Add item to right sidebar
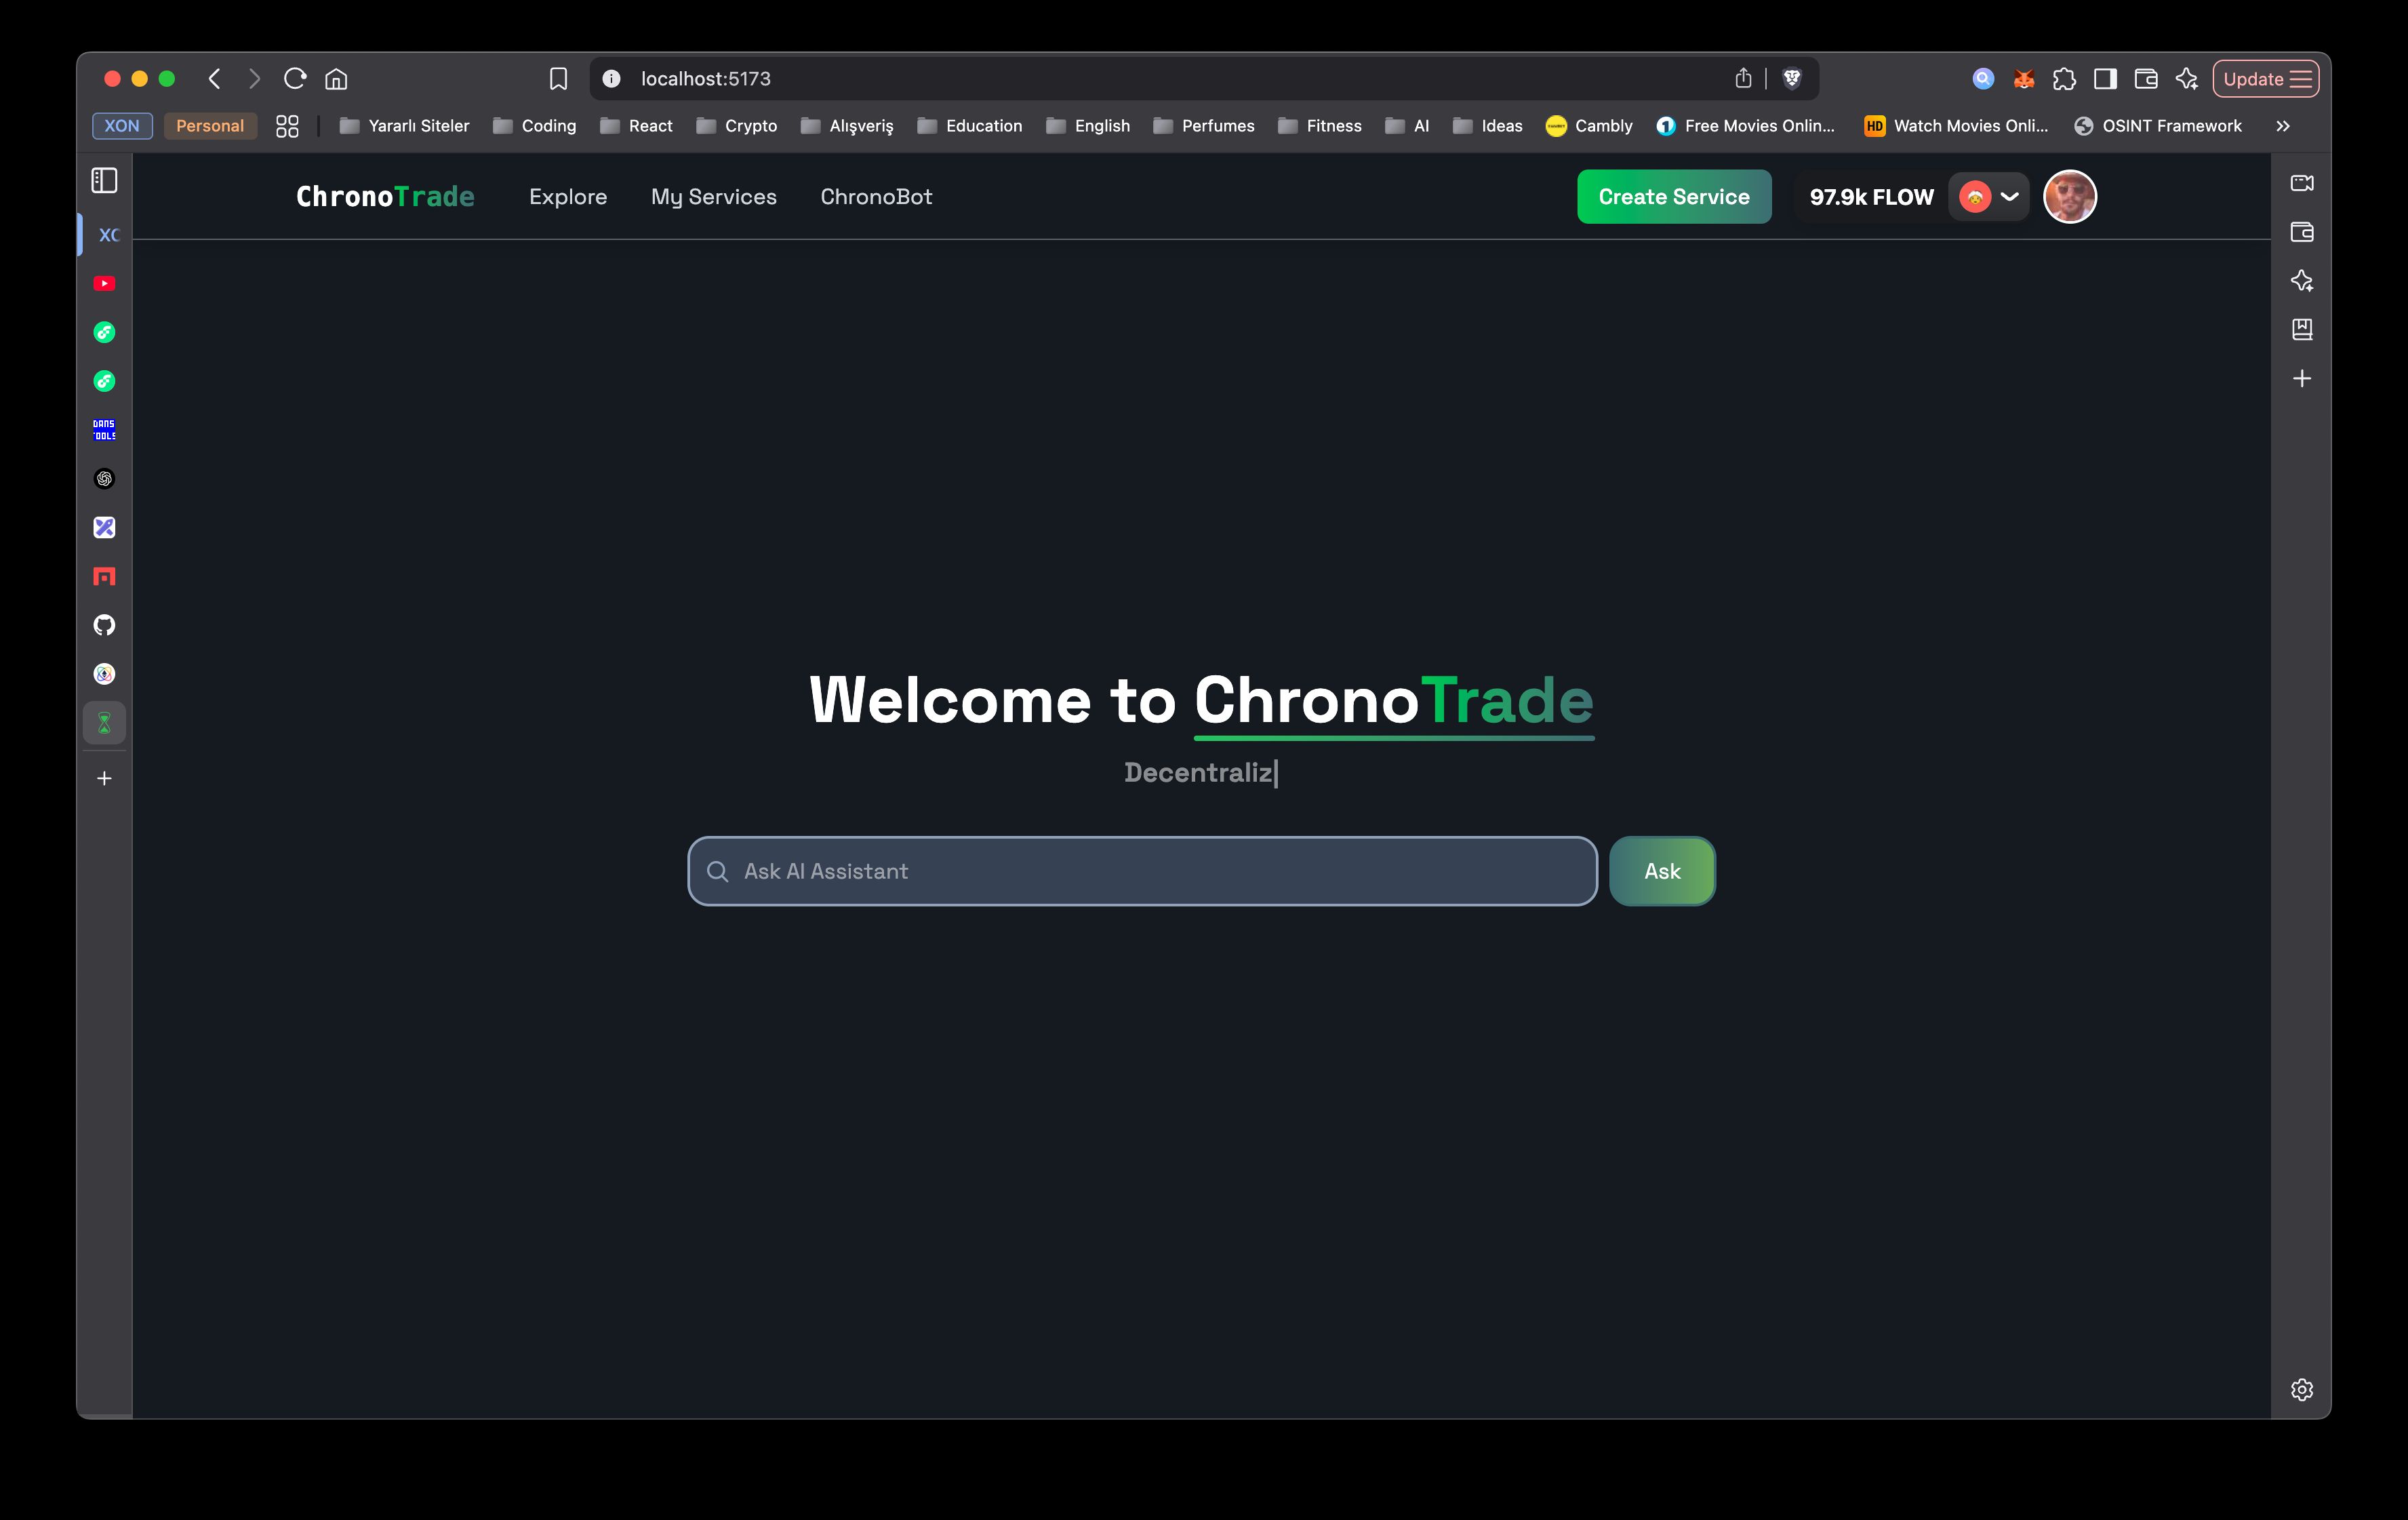The width and height of the screenshot is (2408, 1520). click(x=2302, y=378)
